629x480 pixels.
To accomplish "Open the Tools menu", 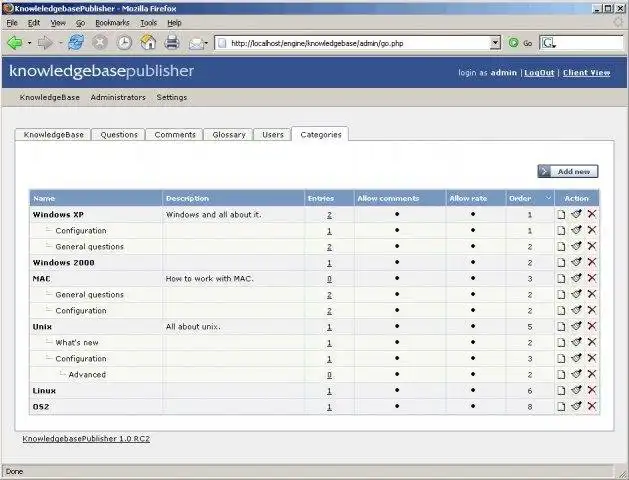I will pos(148,23).
